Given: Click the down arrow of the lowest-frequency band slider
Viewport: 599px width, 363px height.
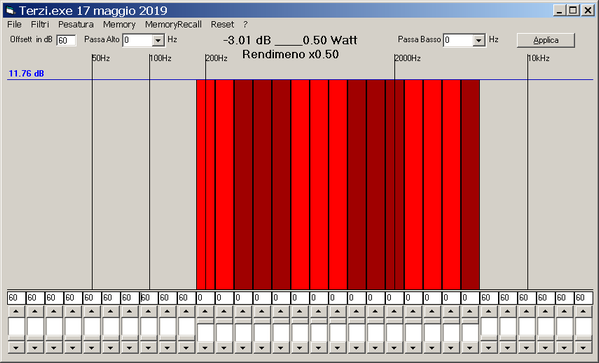Looking at the screenshot, I should point(16,348).
